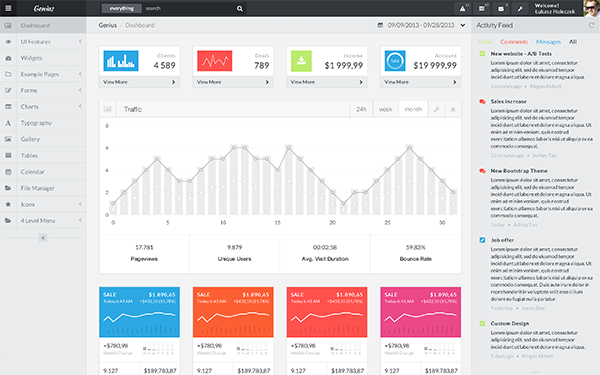The height and width of the screenshot is (375, 600).
Task: Click the hamburger menu icon
Action: pos(8,8)
